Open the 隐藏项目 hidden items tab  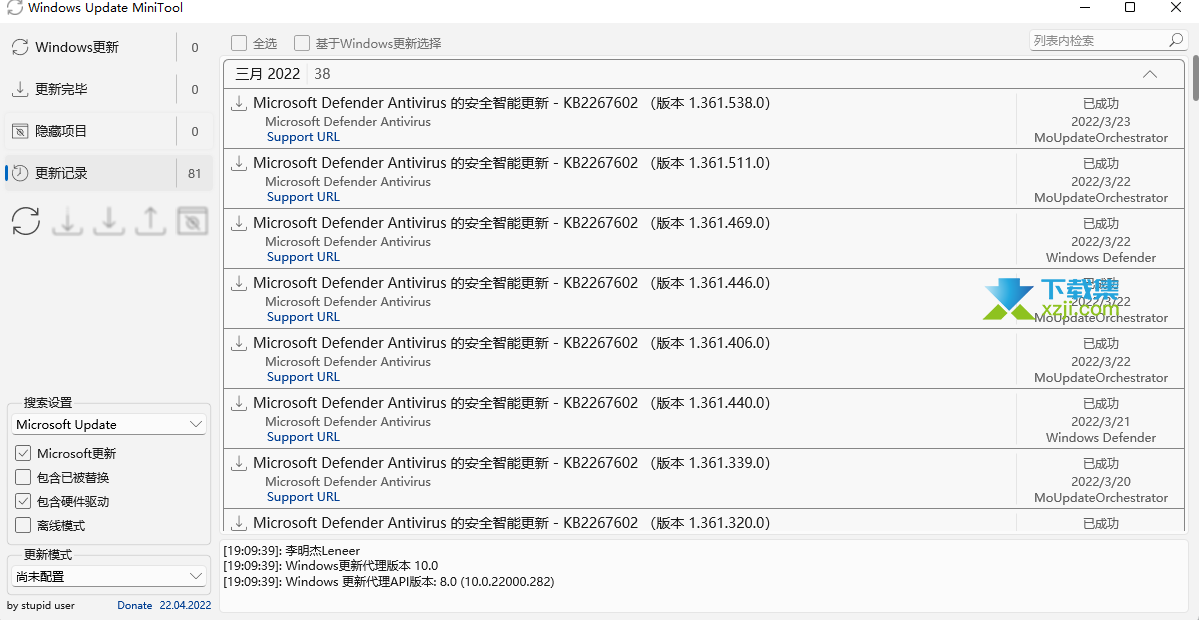[x=61, y=131]
